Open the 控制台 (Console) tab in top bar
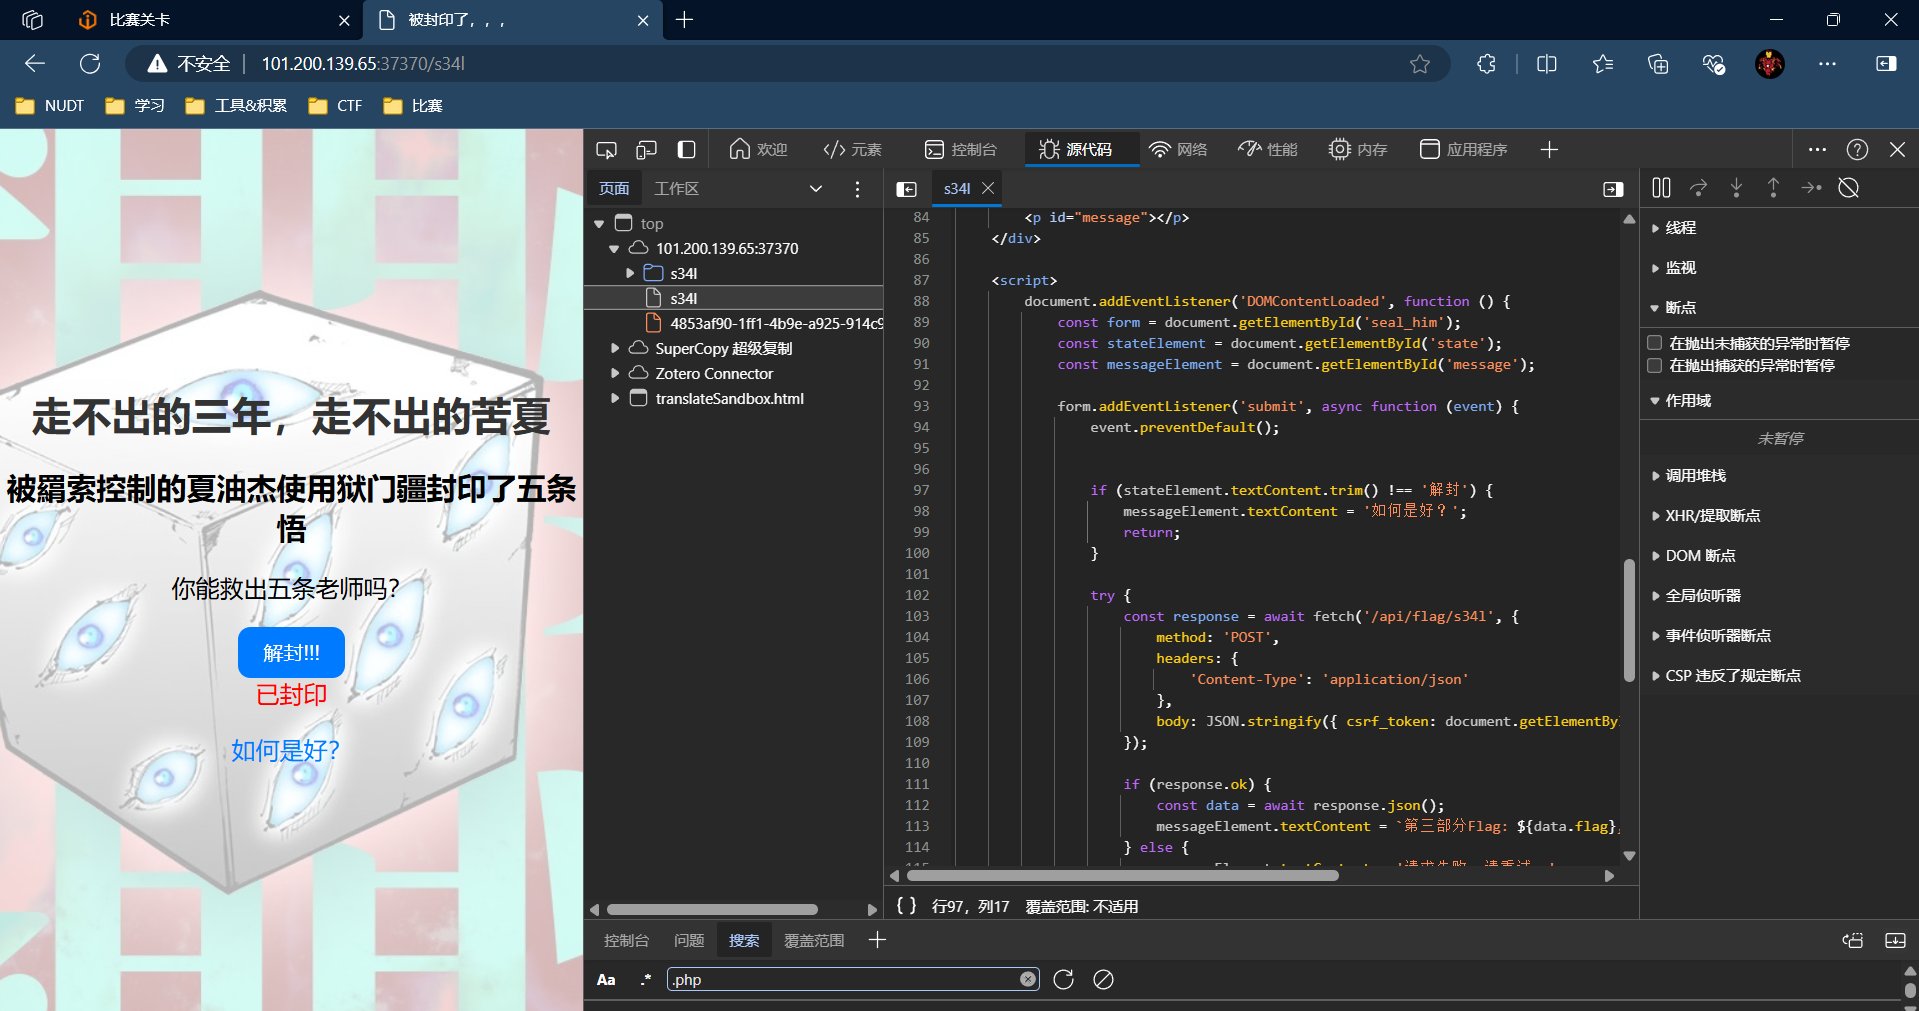The image size is (1919, 1011). (x=961, y=150)
